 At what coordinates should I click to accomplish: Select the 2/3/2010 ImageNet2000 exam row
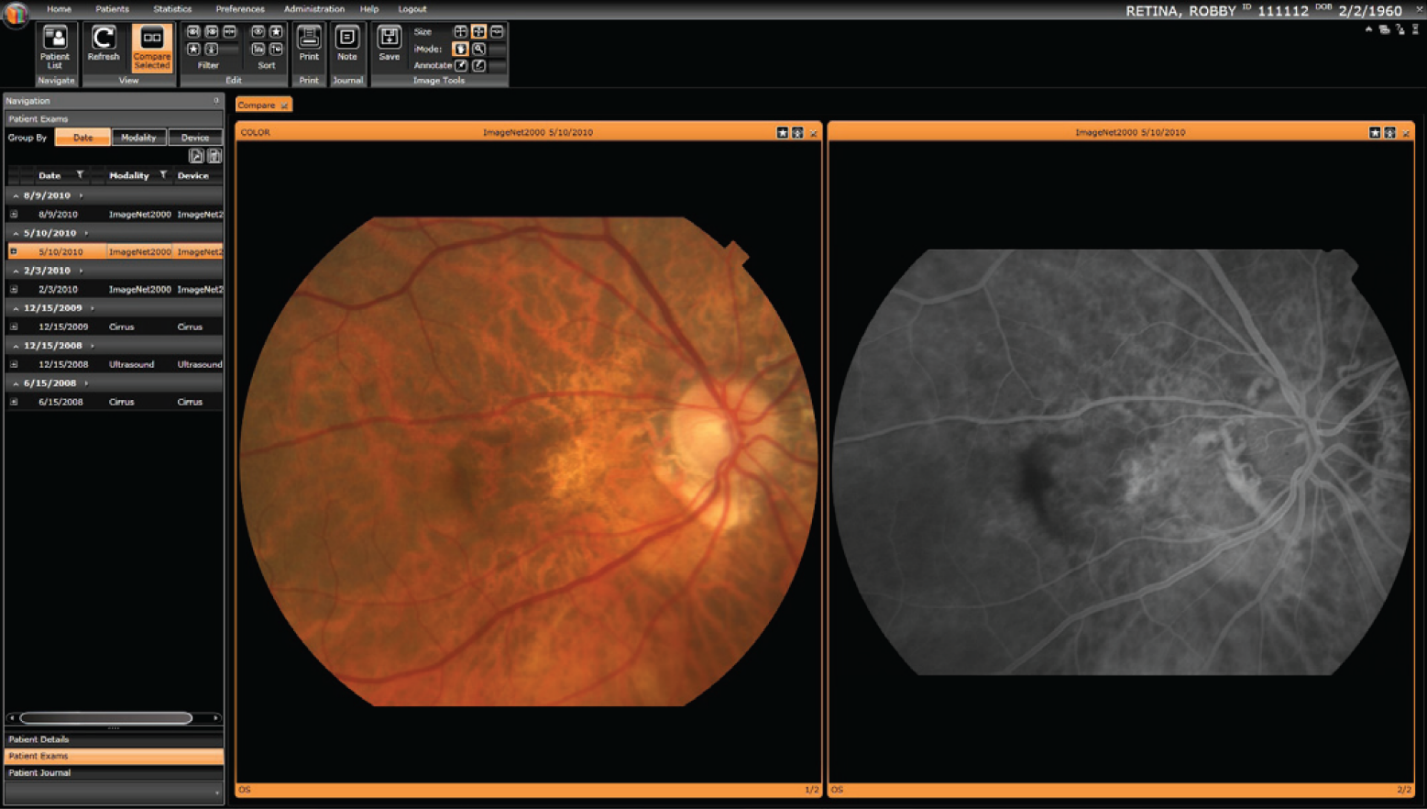point(115,289)
